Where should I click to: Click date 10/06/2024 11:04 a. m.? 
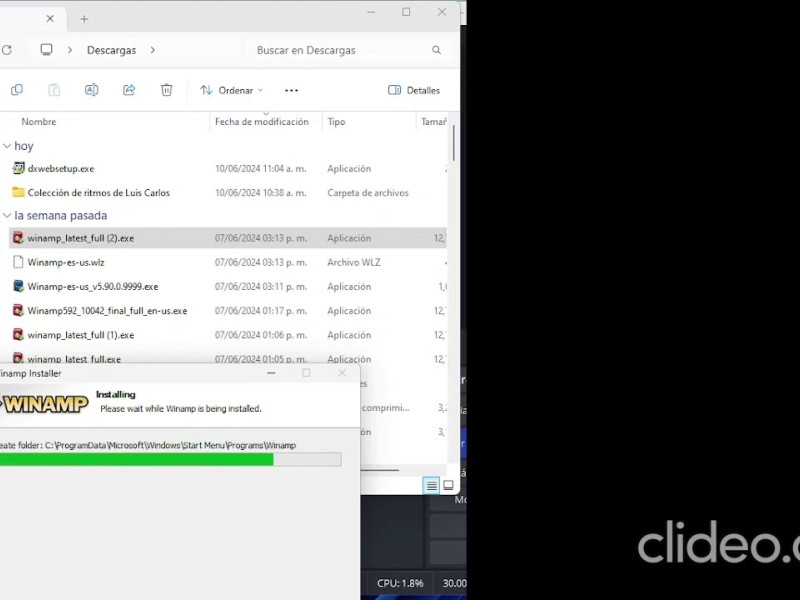[261, 168]
